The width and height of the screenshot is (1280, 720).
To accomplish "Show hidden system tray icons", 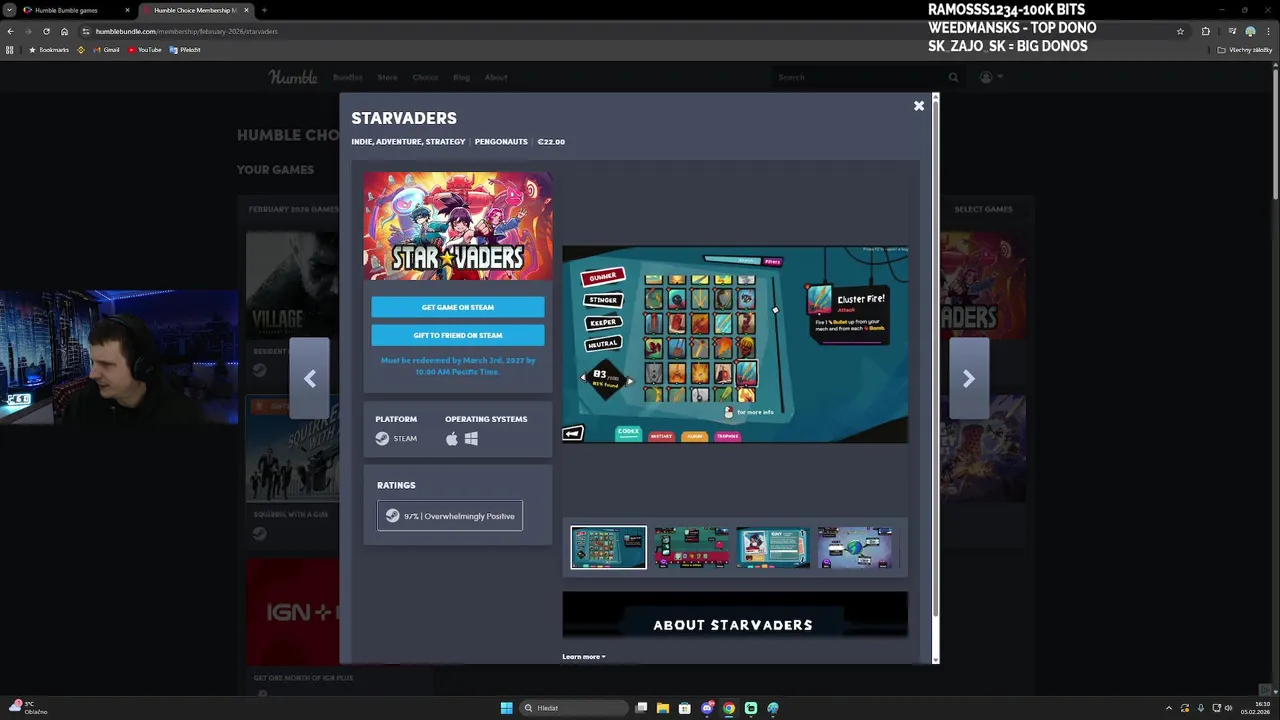I will (x=1169, y=708).
